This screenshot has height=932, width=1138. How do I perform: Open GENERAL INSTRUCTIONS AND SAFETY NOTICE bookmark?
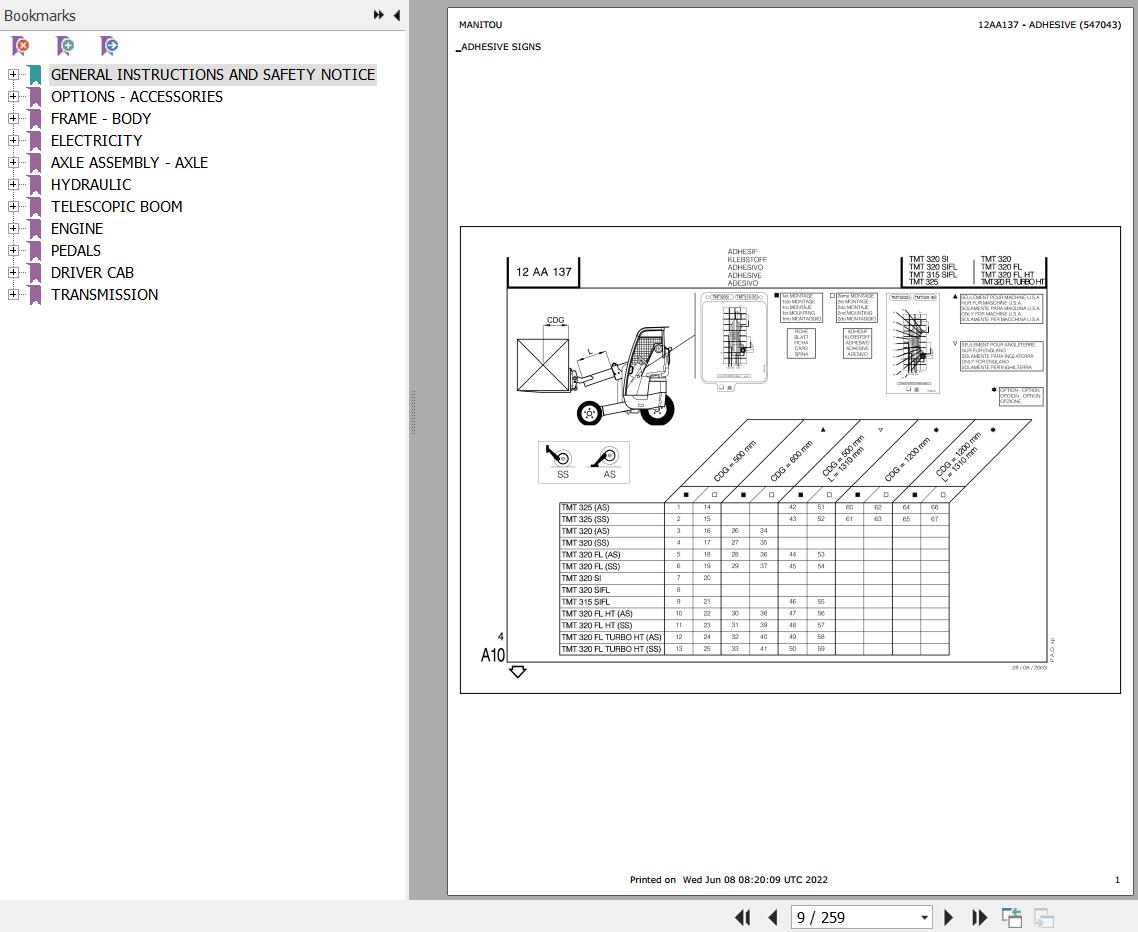[213, 75]
